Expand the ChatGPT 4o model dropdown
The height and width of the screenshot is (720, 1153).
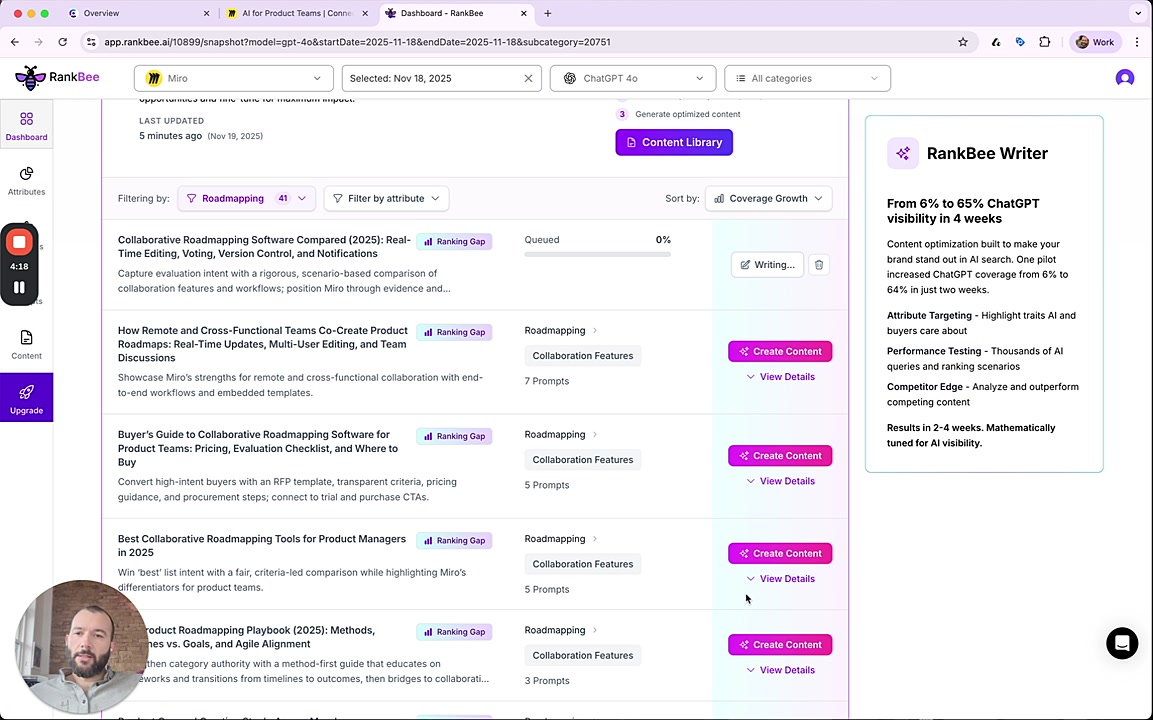633,78
